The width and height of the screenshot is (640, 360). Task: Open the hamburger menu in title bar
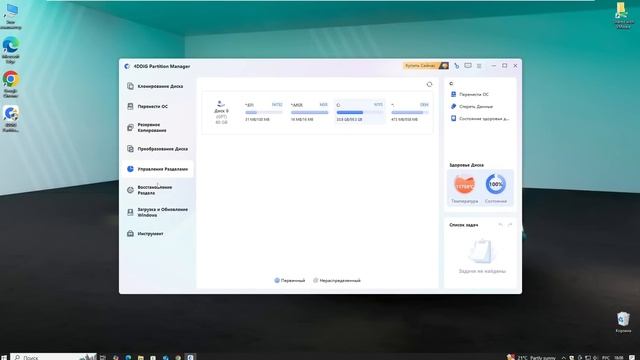(x=479, y=66)
